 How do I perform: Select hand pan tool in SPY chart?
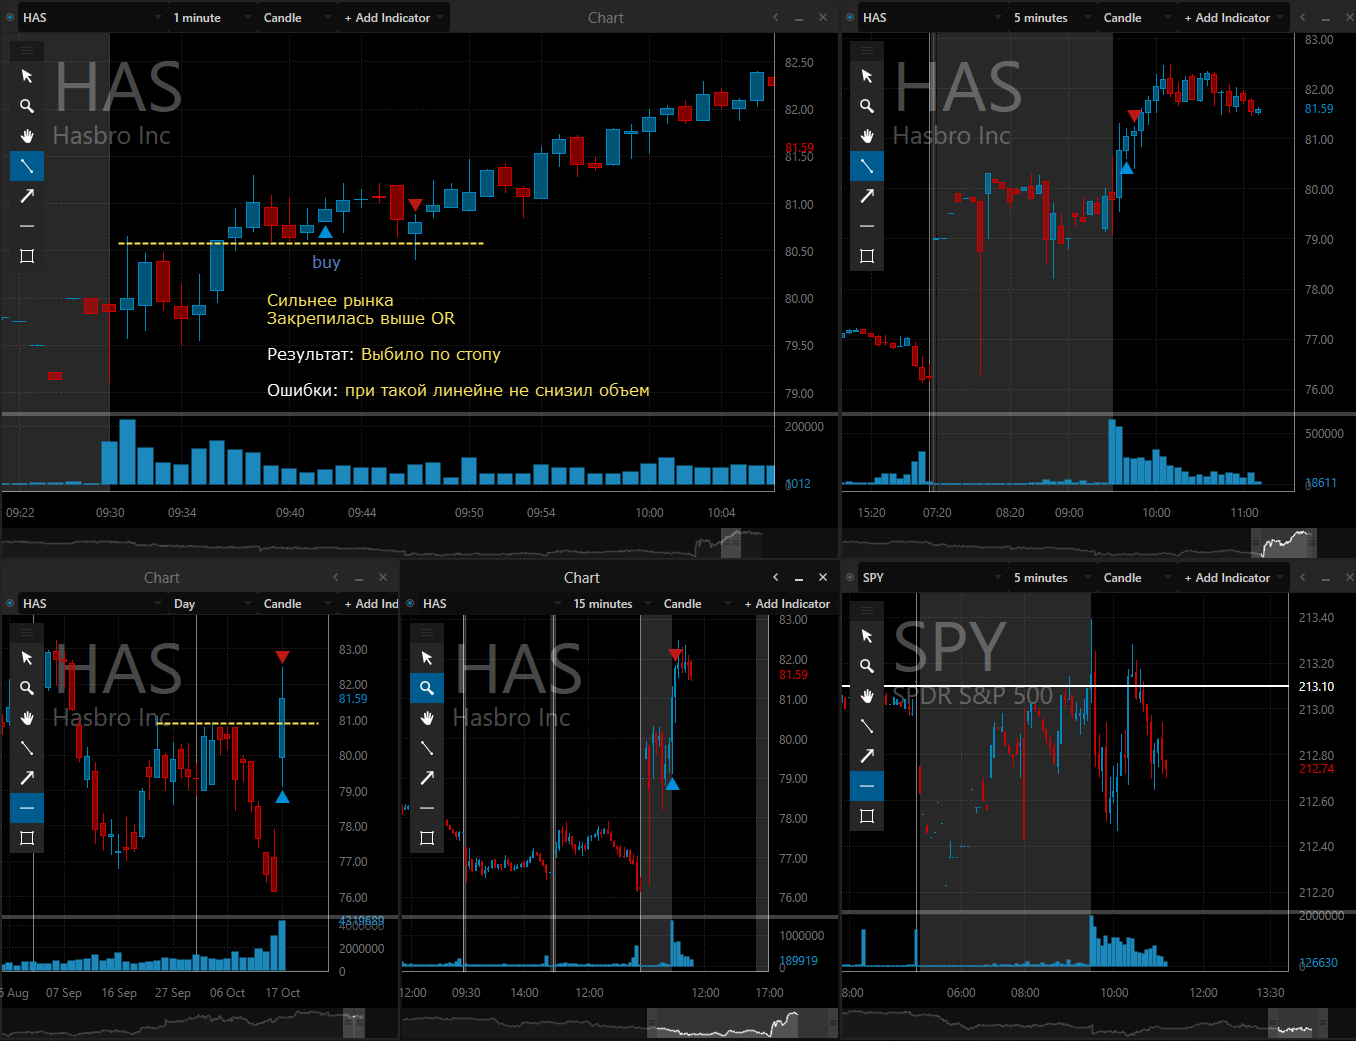[867, 696]
